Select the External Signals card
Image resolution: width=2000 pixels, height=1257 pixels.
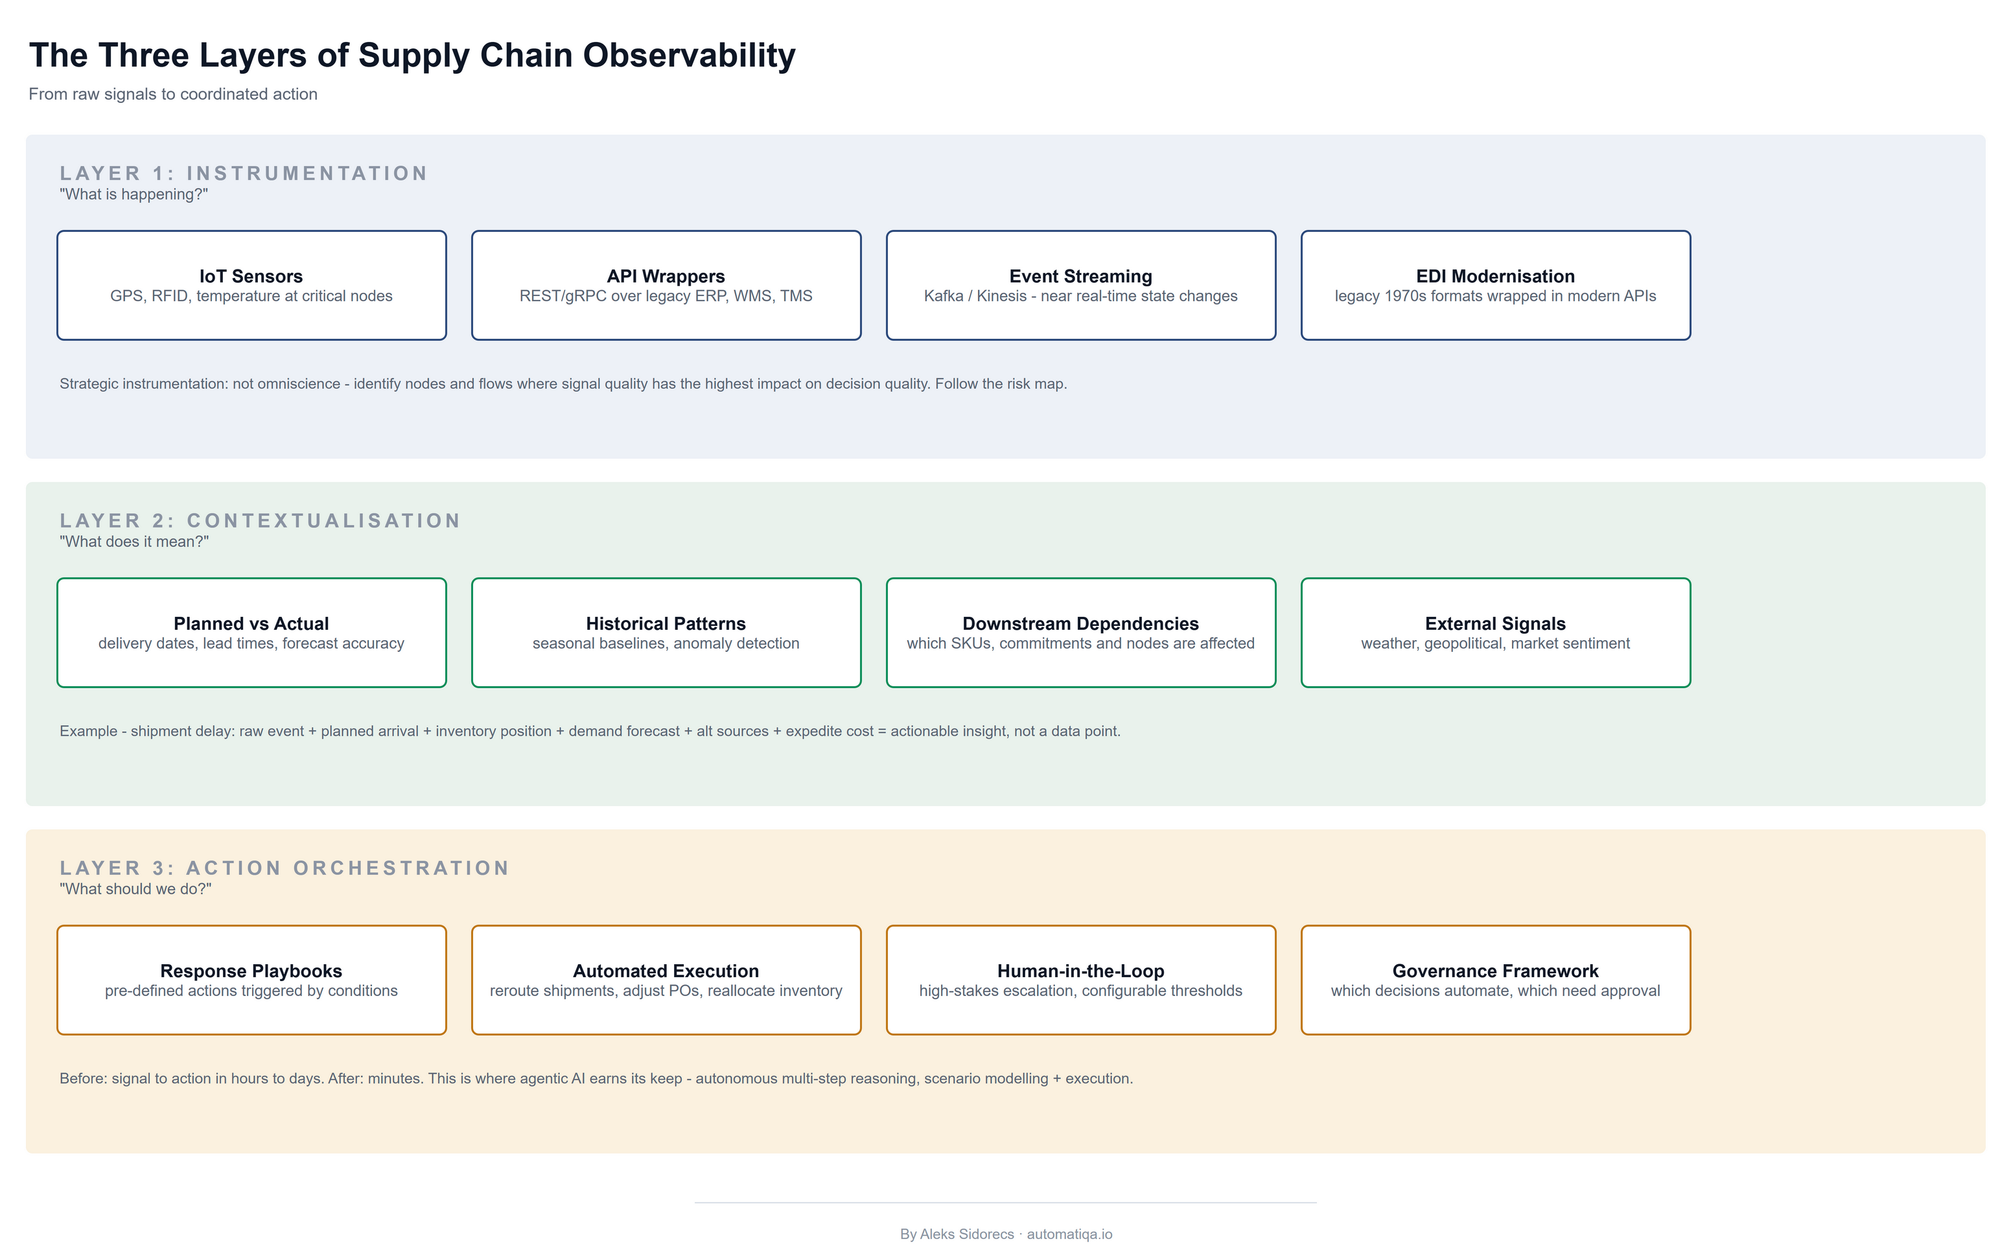point(1496,632)
